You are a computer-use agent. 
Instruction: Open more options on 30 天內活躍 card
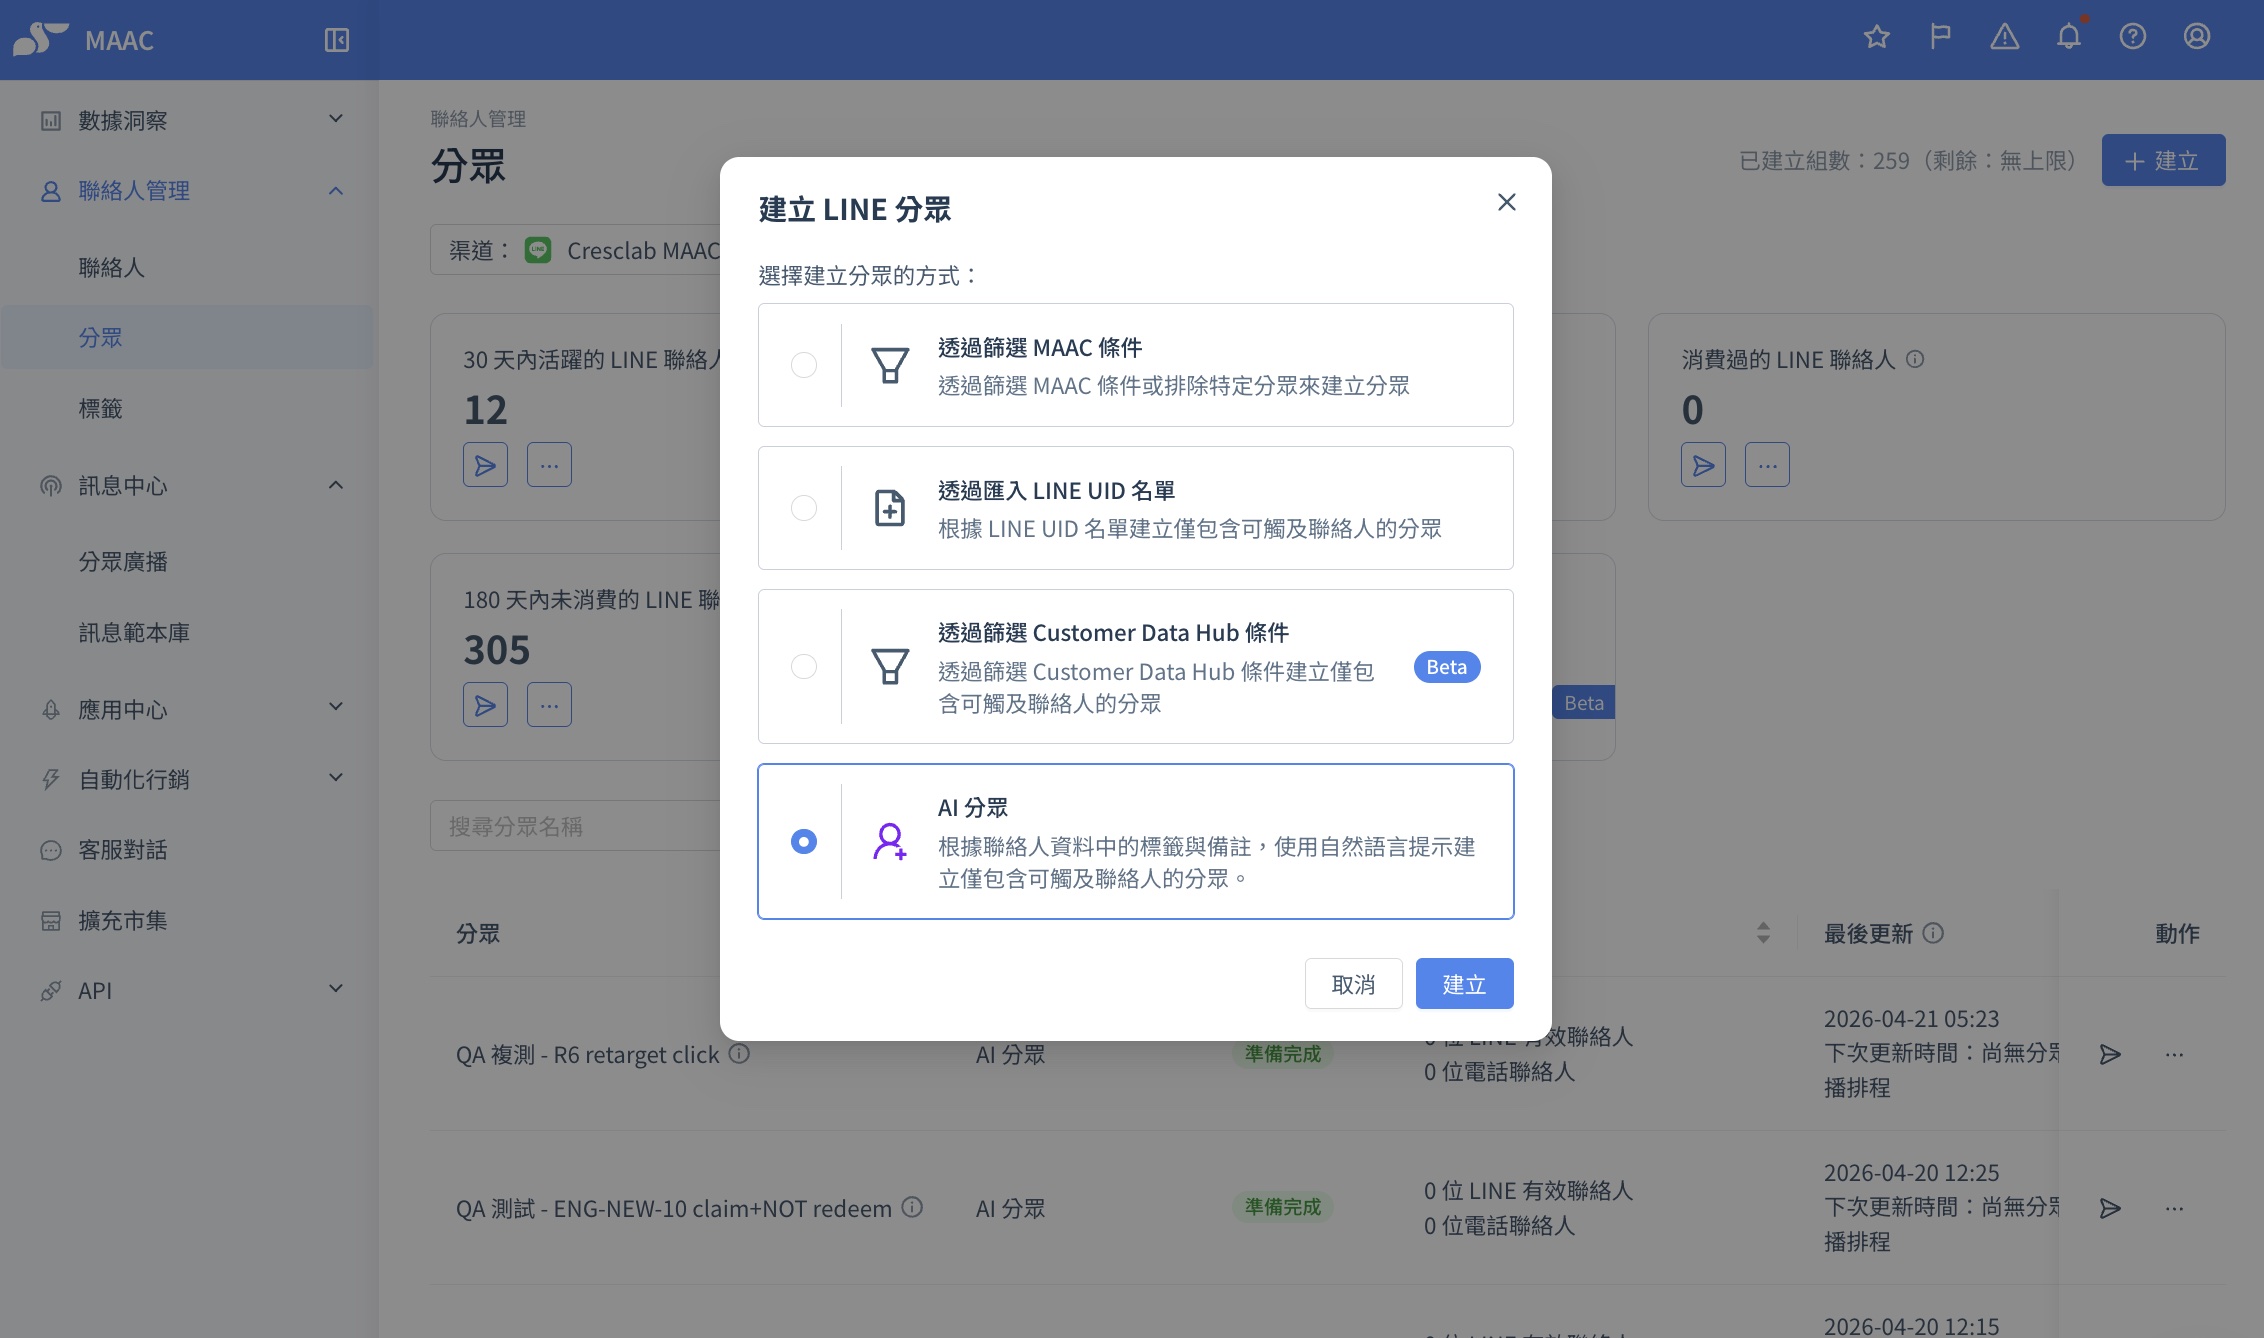pyautogui.click(x=549, y=465)
